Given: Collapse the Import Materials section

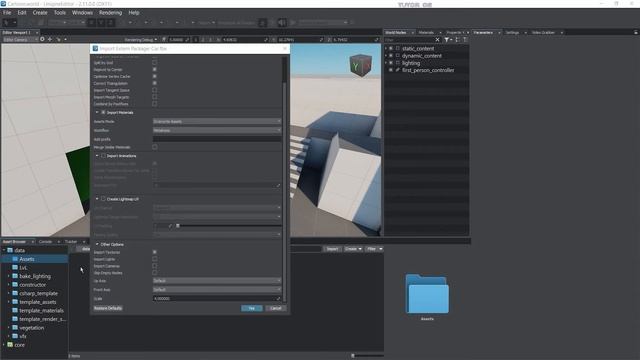Looking at the screenshot, I should (97, 112).
